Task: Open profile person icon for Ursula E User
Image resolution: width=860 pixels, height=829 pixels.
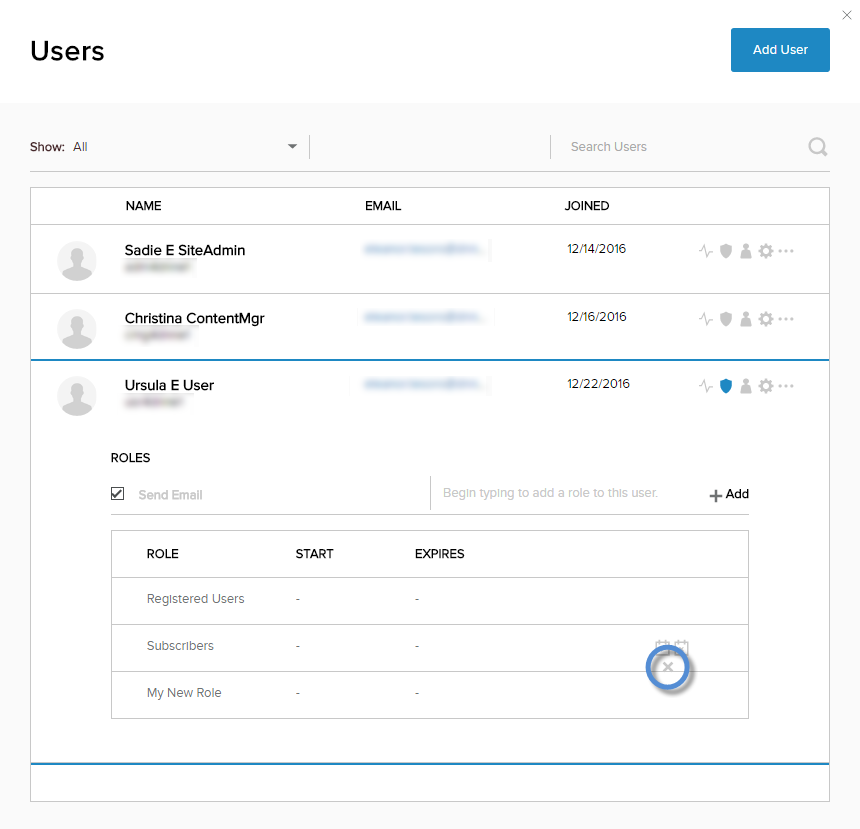Action: click(x=745, y=386)
